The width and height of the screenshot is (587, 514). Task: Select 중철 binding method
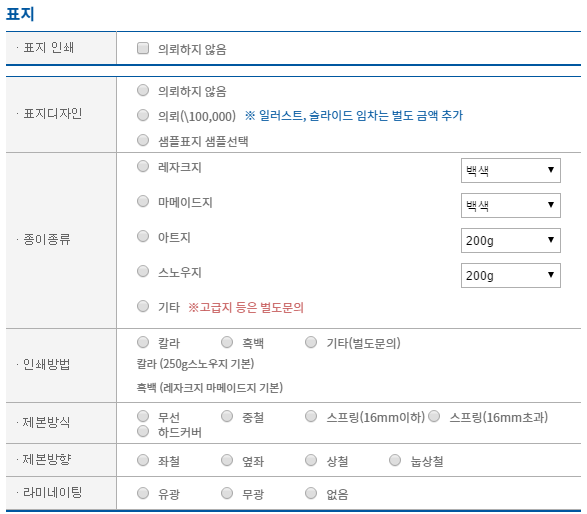(x=227, y=416)
